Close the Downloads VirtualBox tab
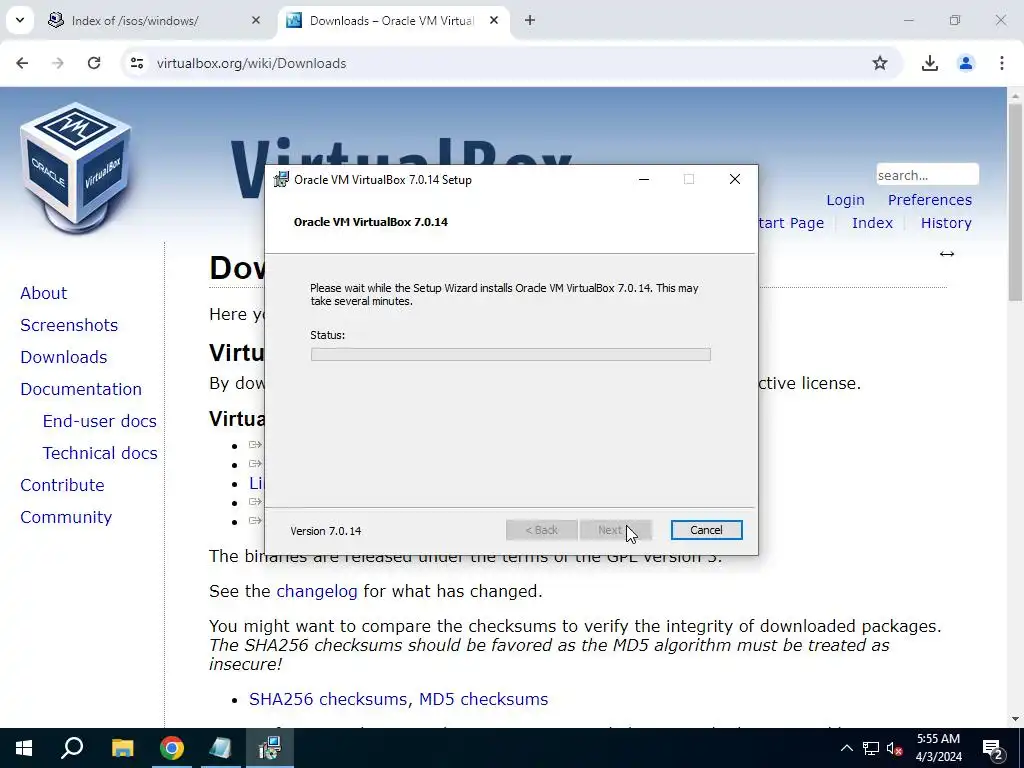 point(494,20)
